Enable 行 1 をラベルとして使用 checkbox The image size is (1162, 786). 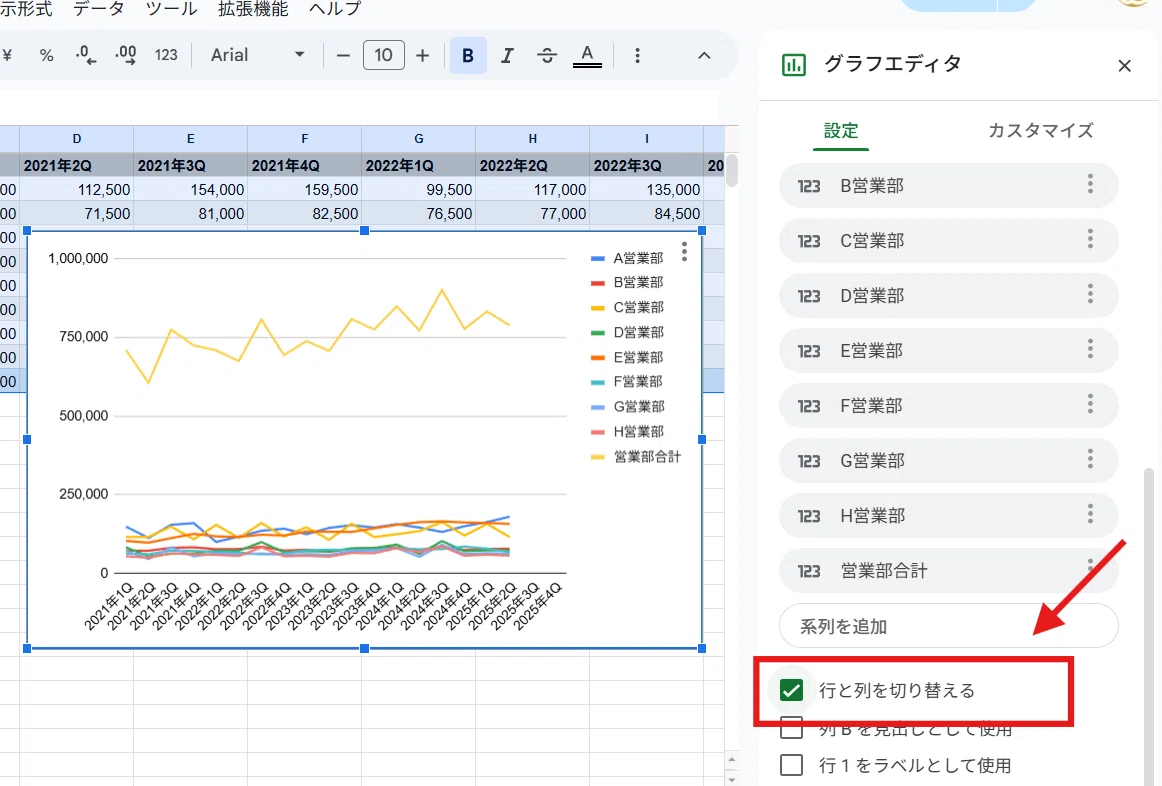tap(791, 765)
